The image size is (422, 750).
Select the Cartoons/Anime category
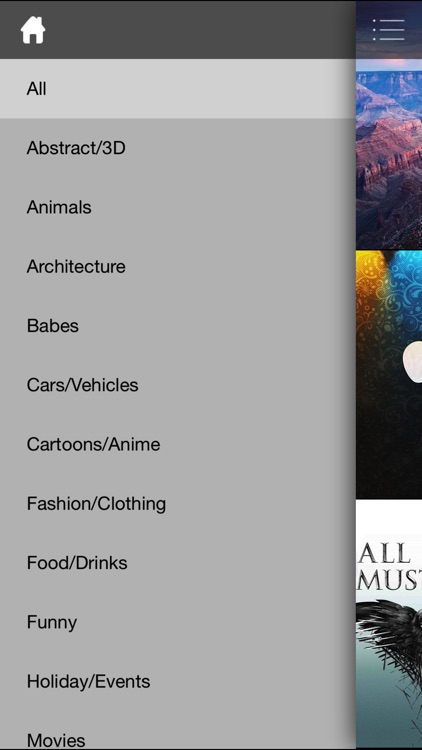click(178, 445)
